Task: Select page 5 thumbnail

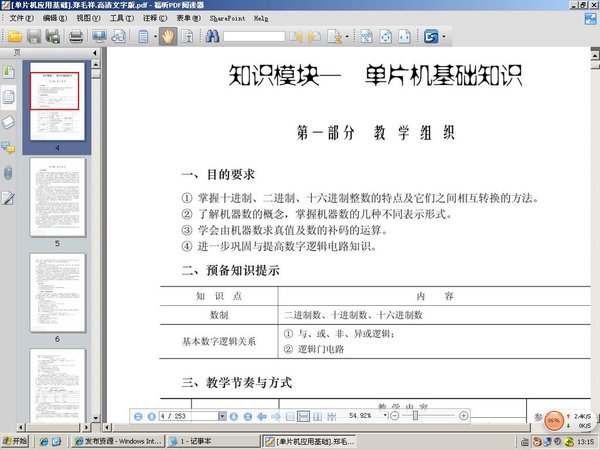Action: (x=57, y=197)
